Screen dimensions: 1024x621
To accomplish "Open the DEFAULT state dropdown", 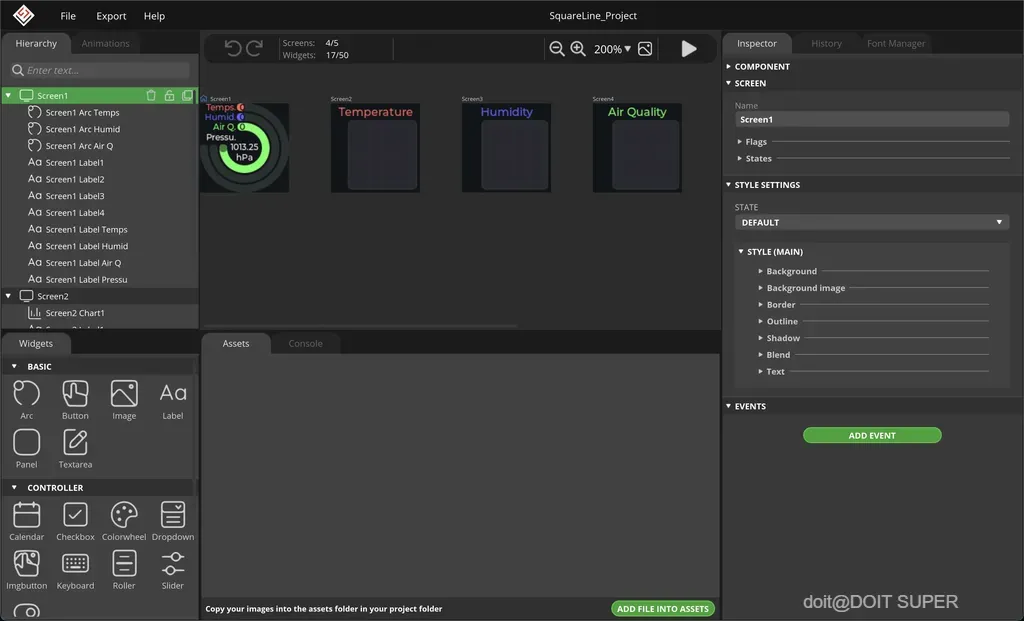I will (871, 223).
